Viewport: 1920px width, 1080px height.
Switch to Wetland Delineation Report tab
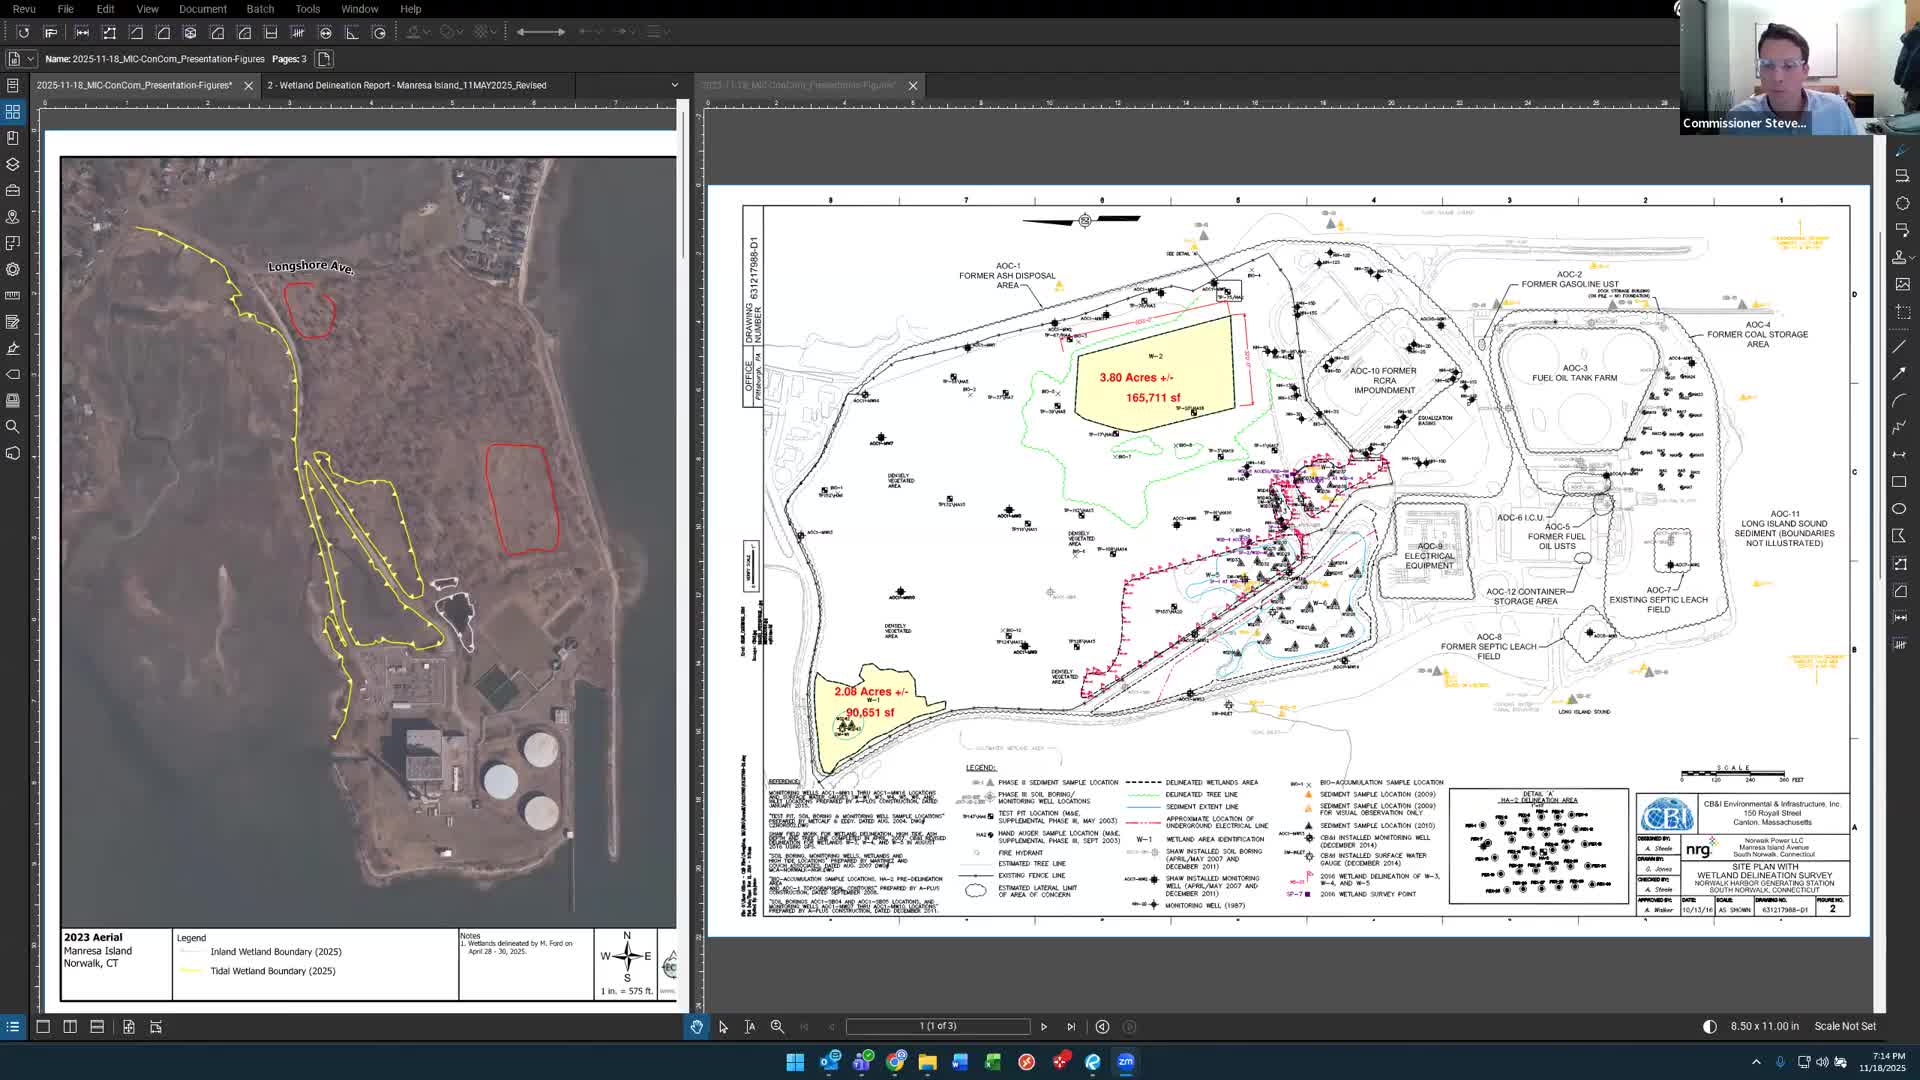coord(407,85)
